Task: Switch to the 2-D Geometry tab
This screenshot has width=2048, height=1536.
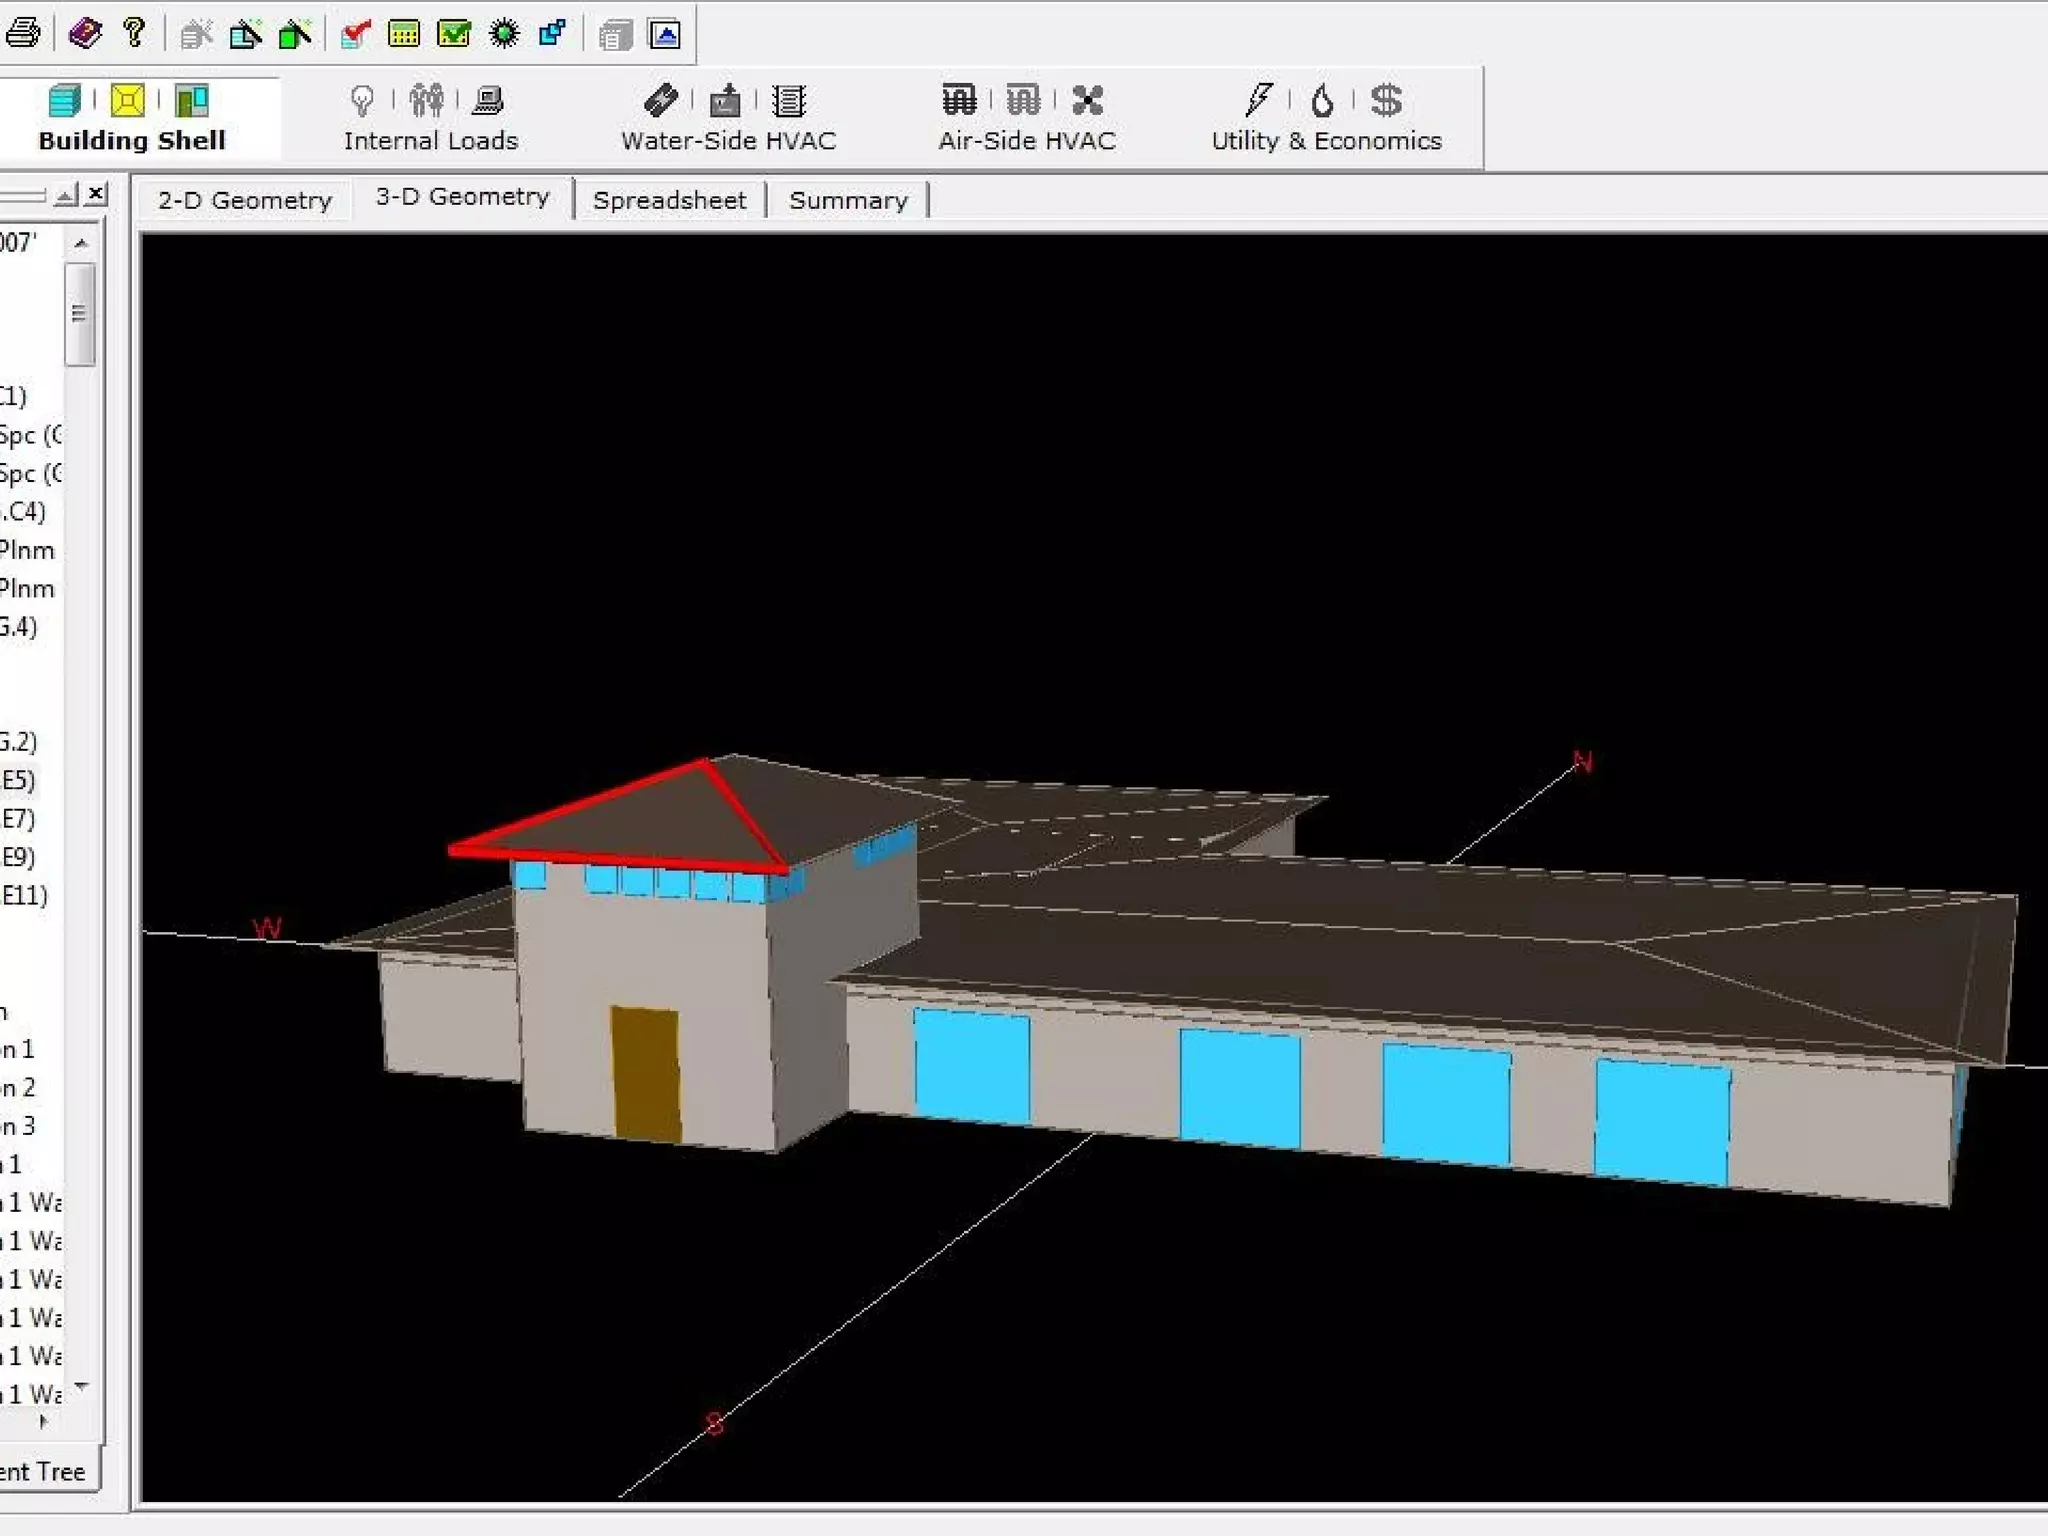Action: click(244, 200)
